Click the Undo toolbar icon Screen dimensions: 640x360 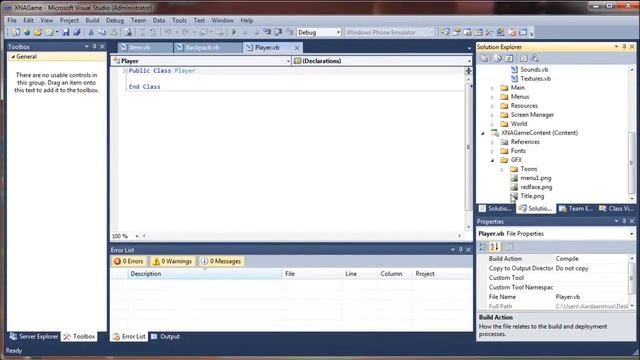[x=168, y=32]
